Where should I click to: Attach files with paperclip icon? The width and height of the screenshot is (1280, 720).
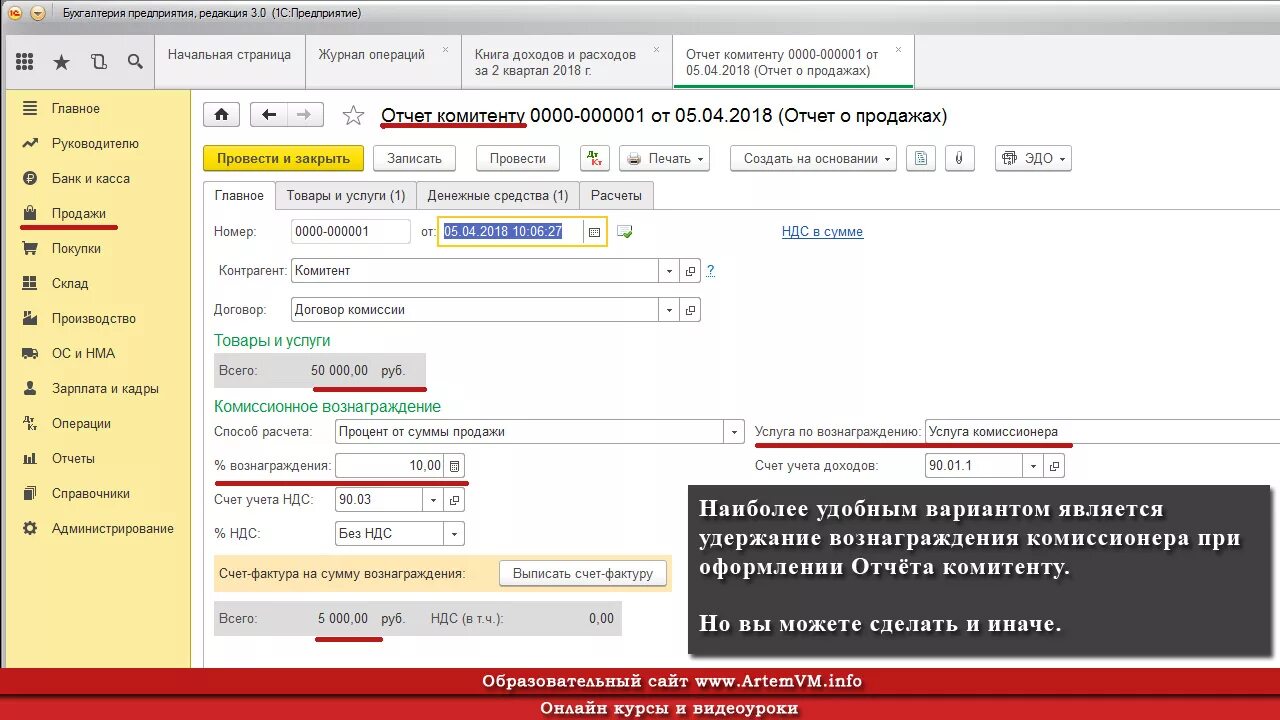click(x=959, y=158)
